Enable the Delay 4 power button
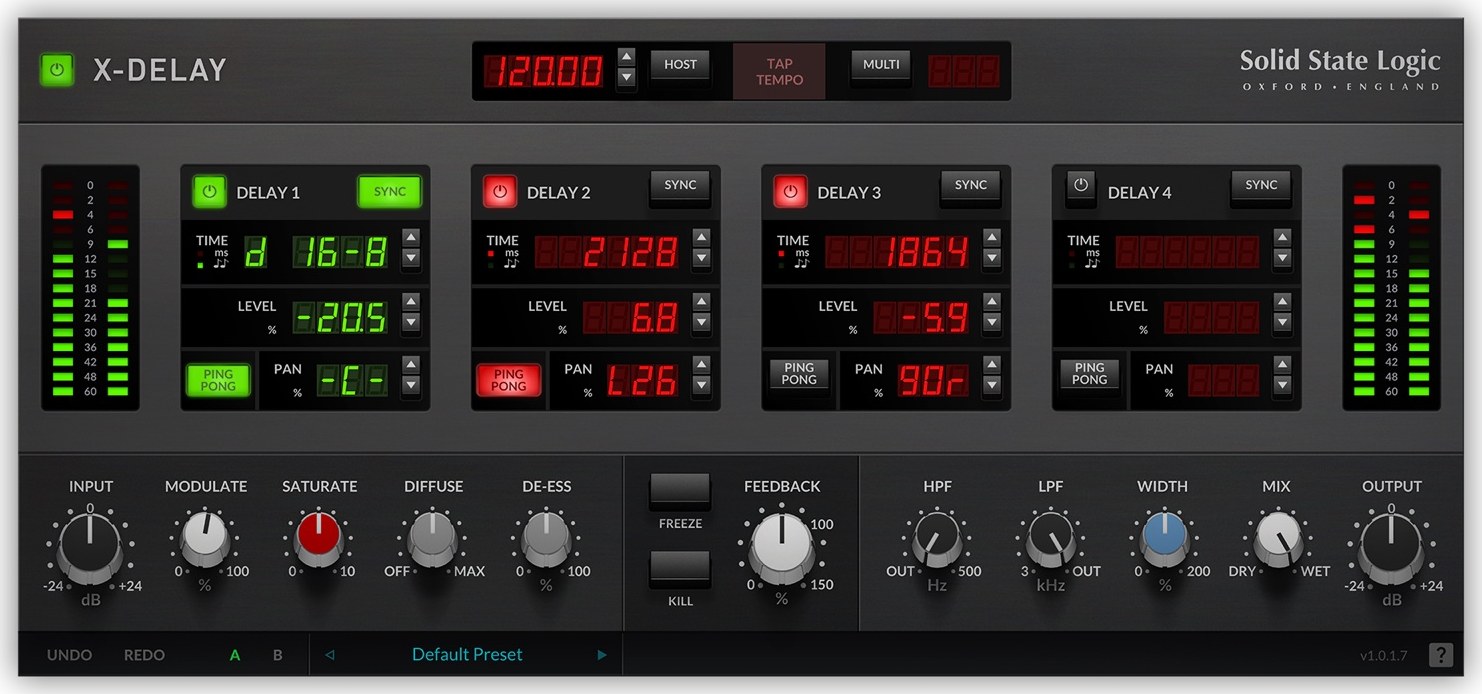Image resolution: width=1482 pixels, height=694 pixels. [1080, 187]
